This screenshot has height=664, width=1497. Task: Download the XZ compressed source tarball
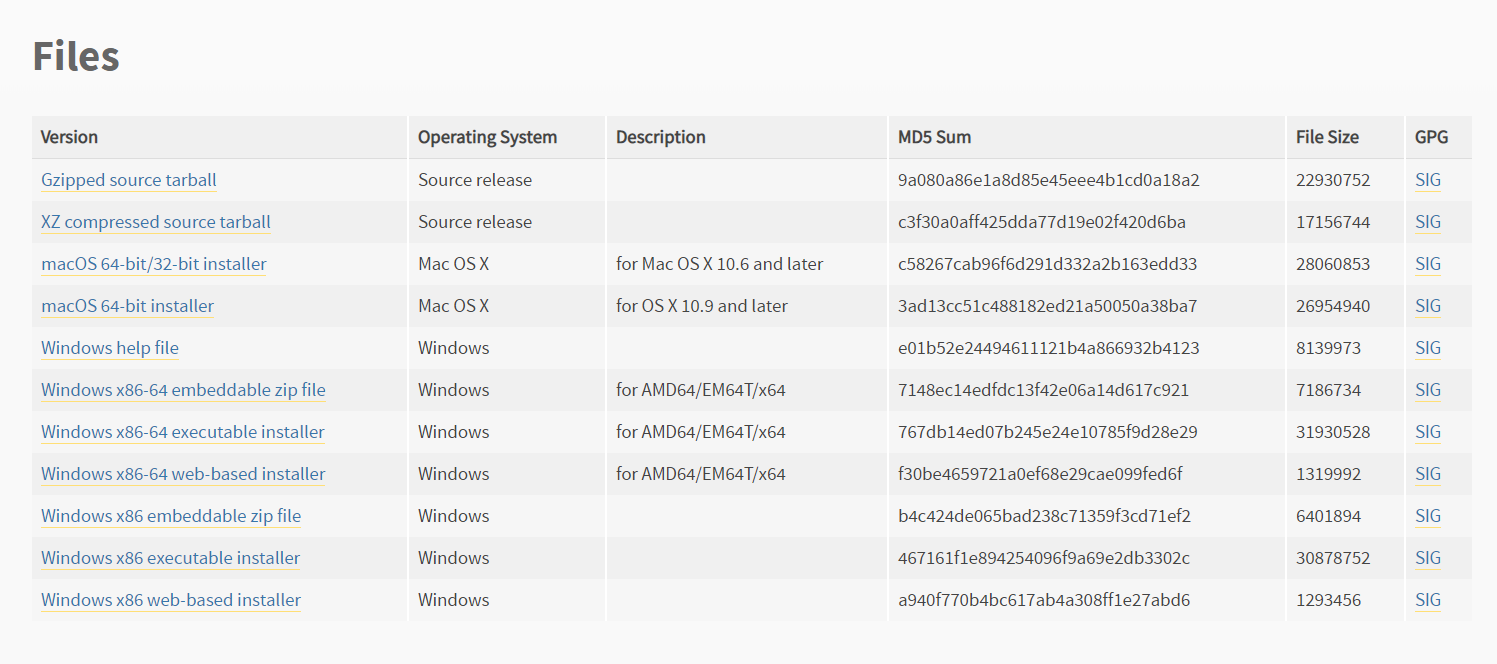point(156,222)
